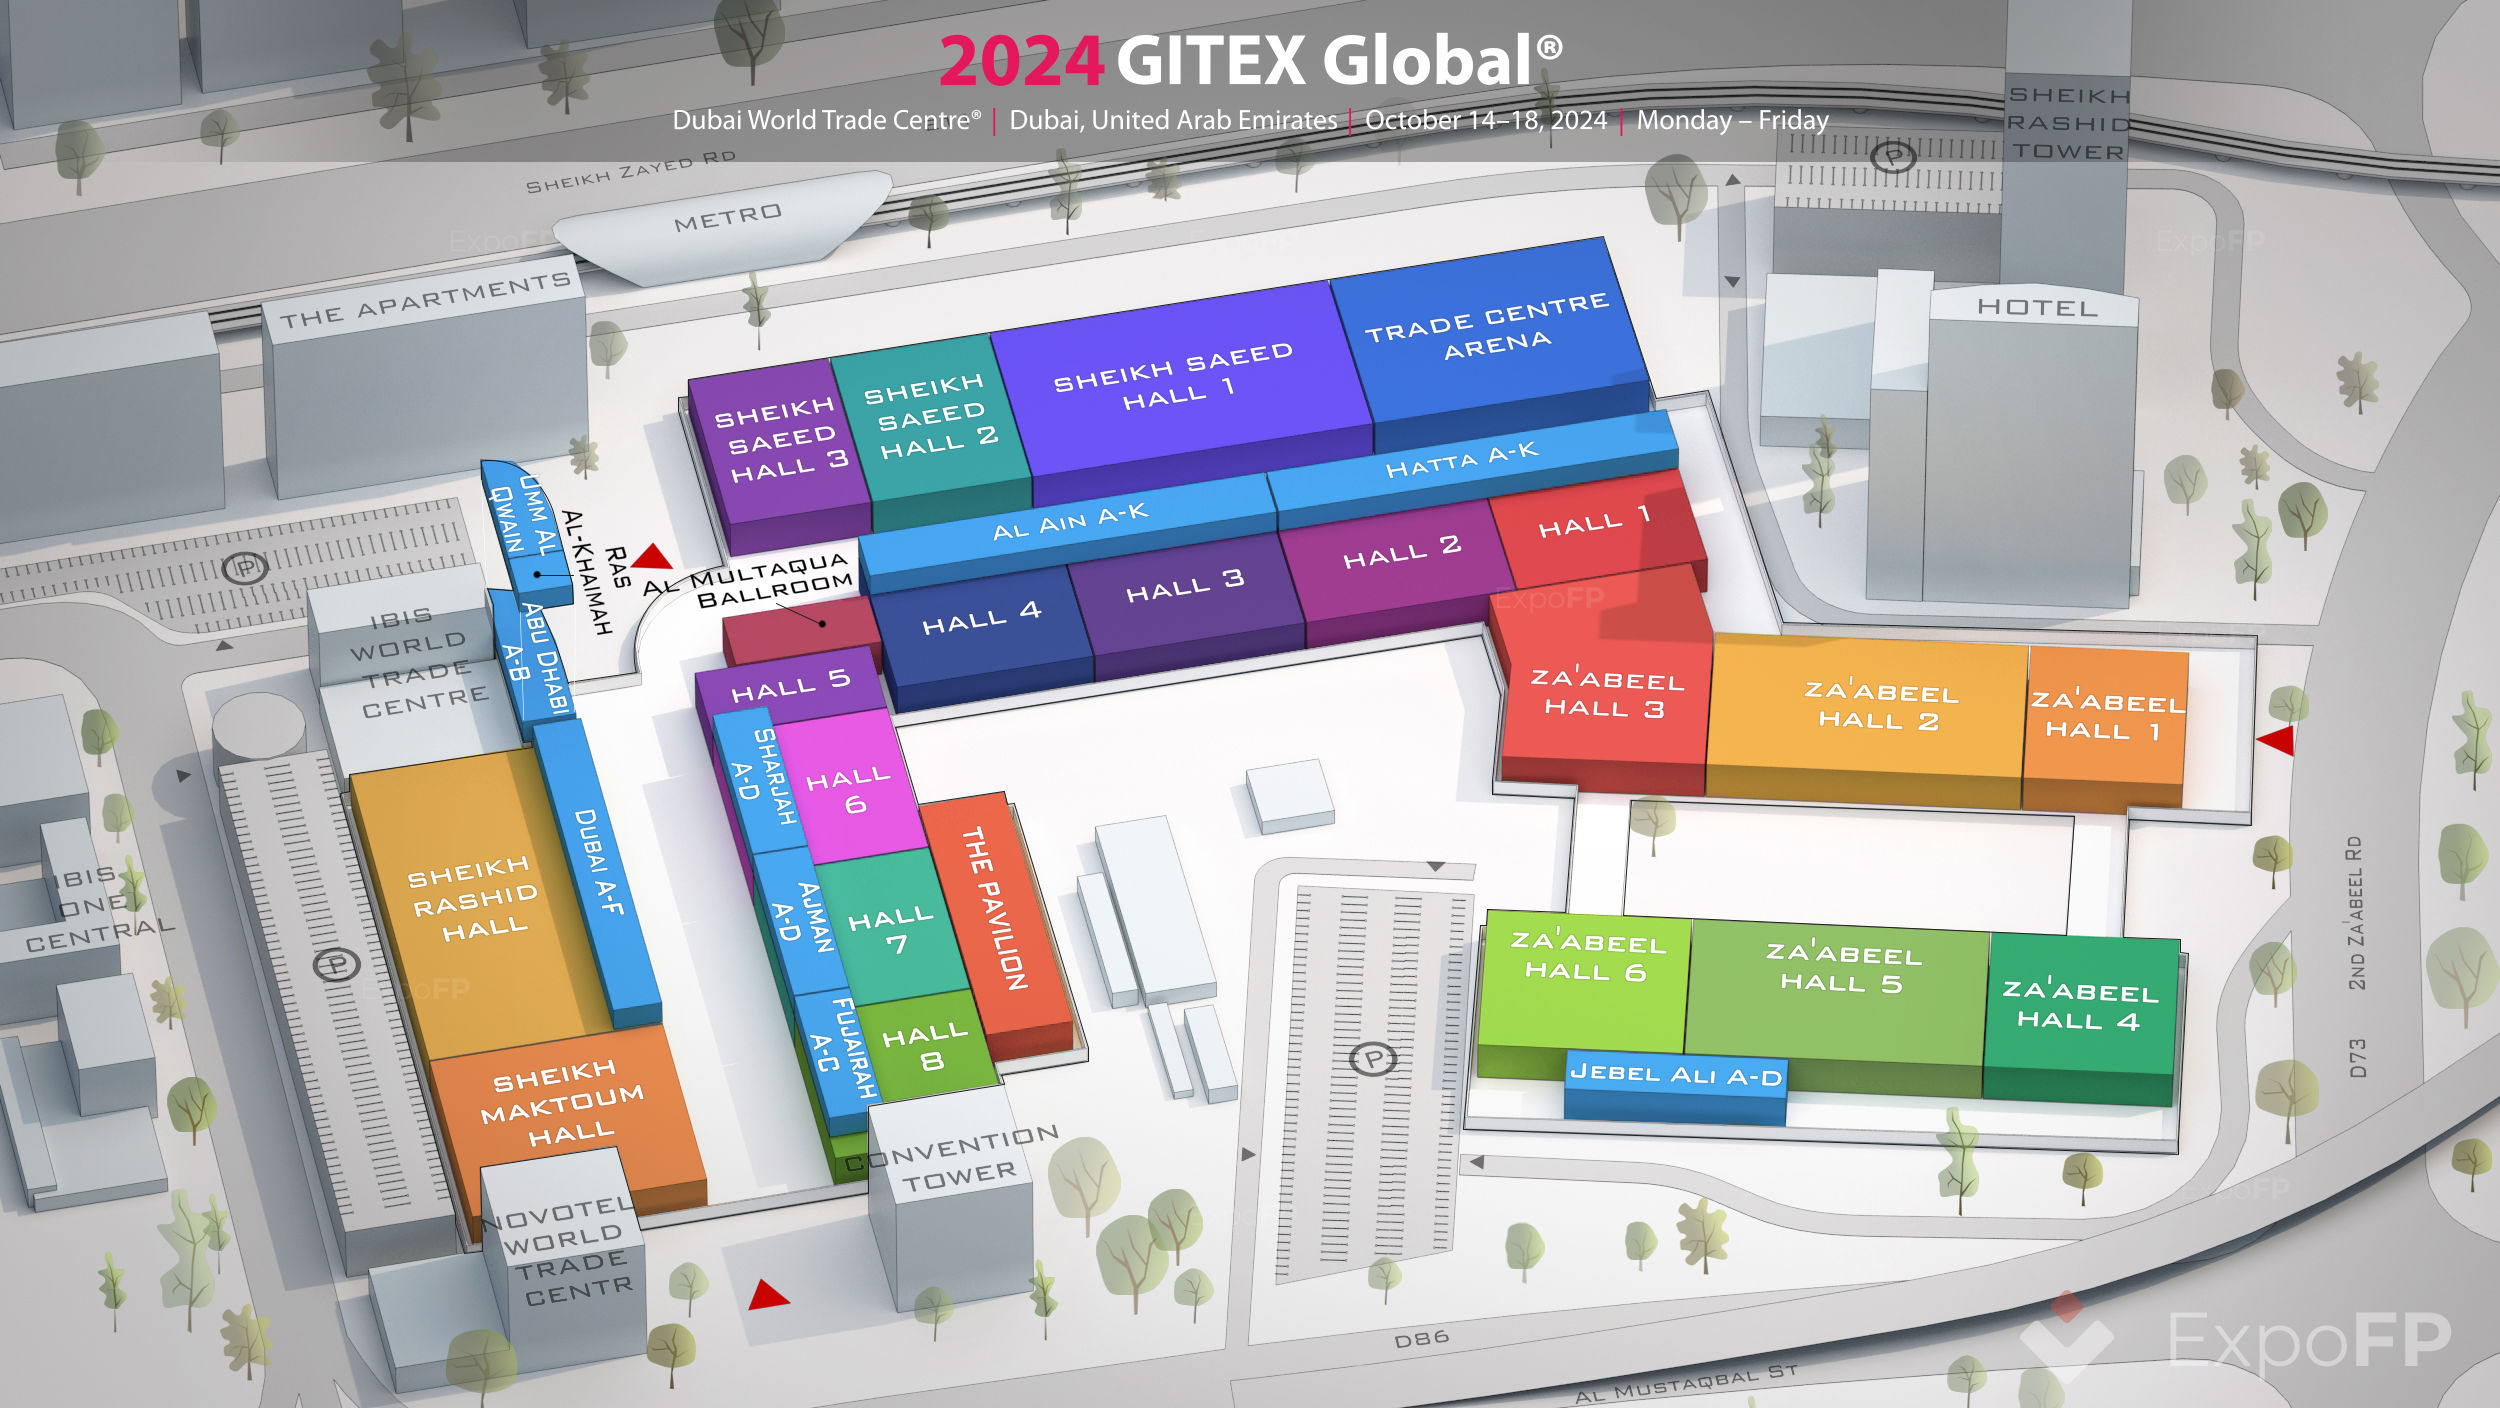Screen dimensions: 2500x1408
Task: Select purple Hall 5 block
Action: point(790,686)
